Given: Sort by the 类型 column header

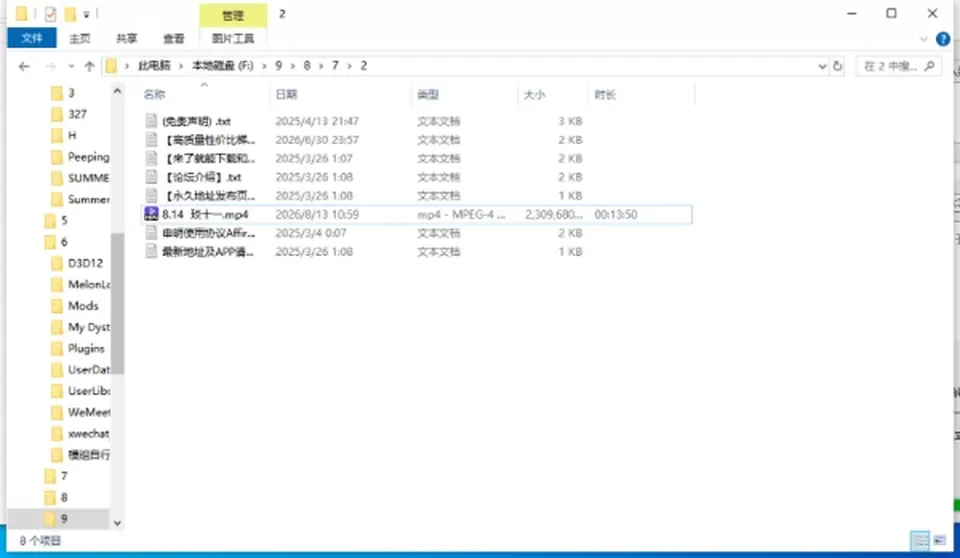Looking at the screenshot, I should (428, 94).
